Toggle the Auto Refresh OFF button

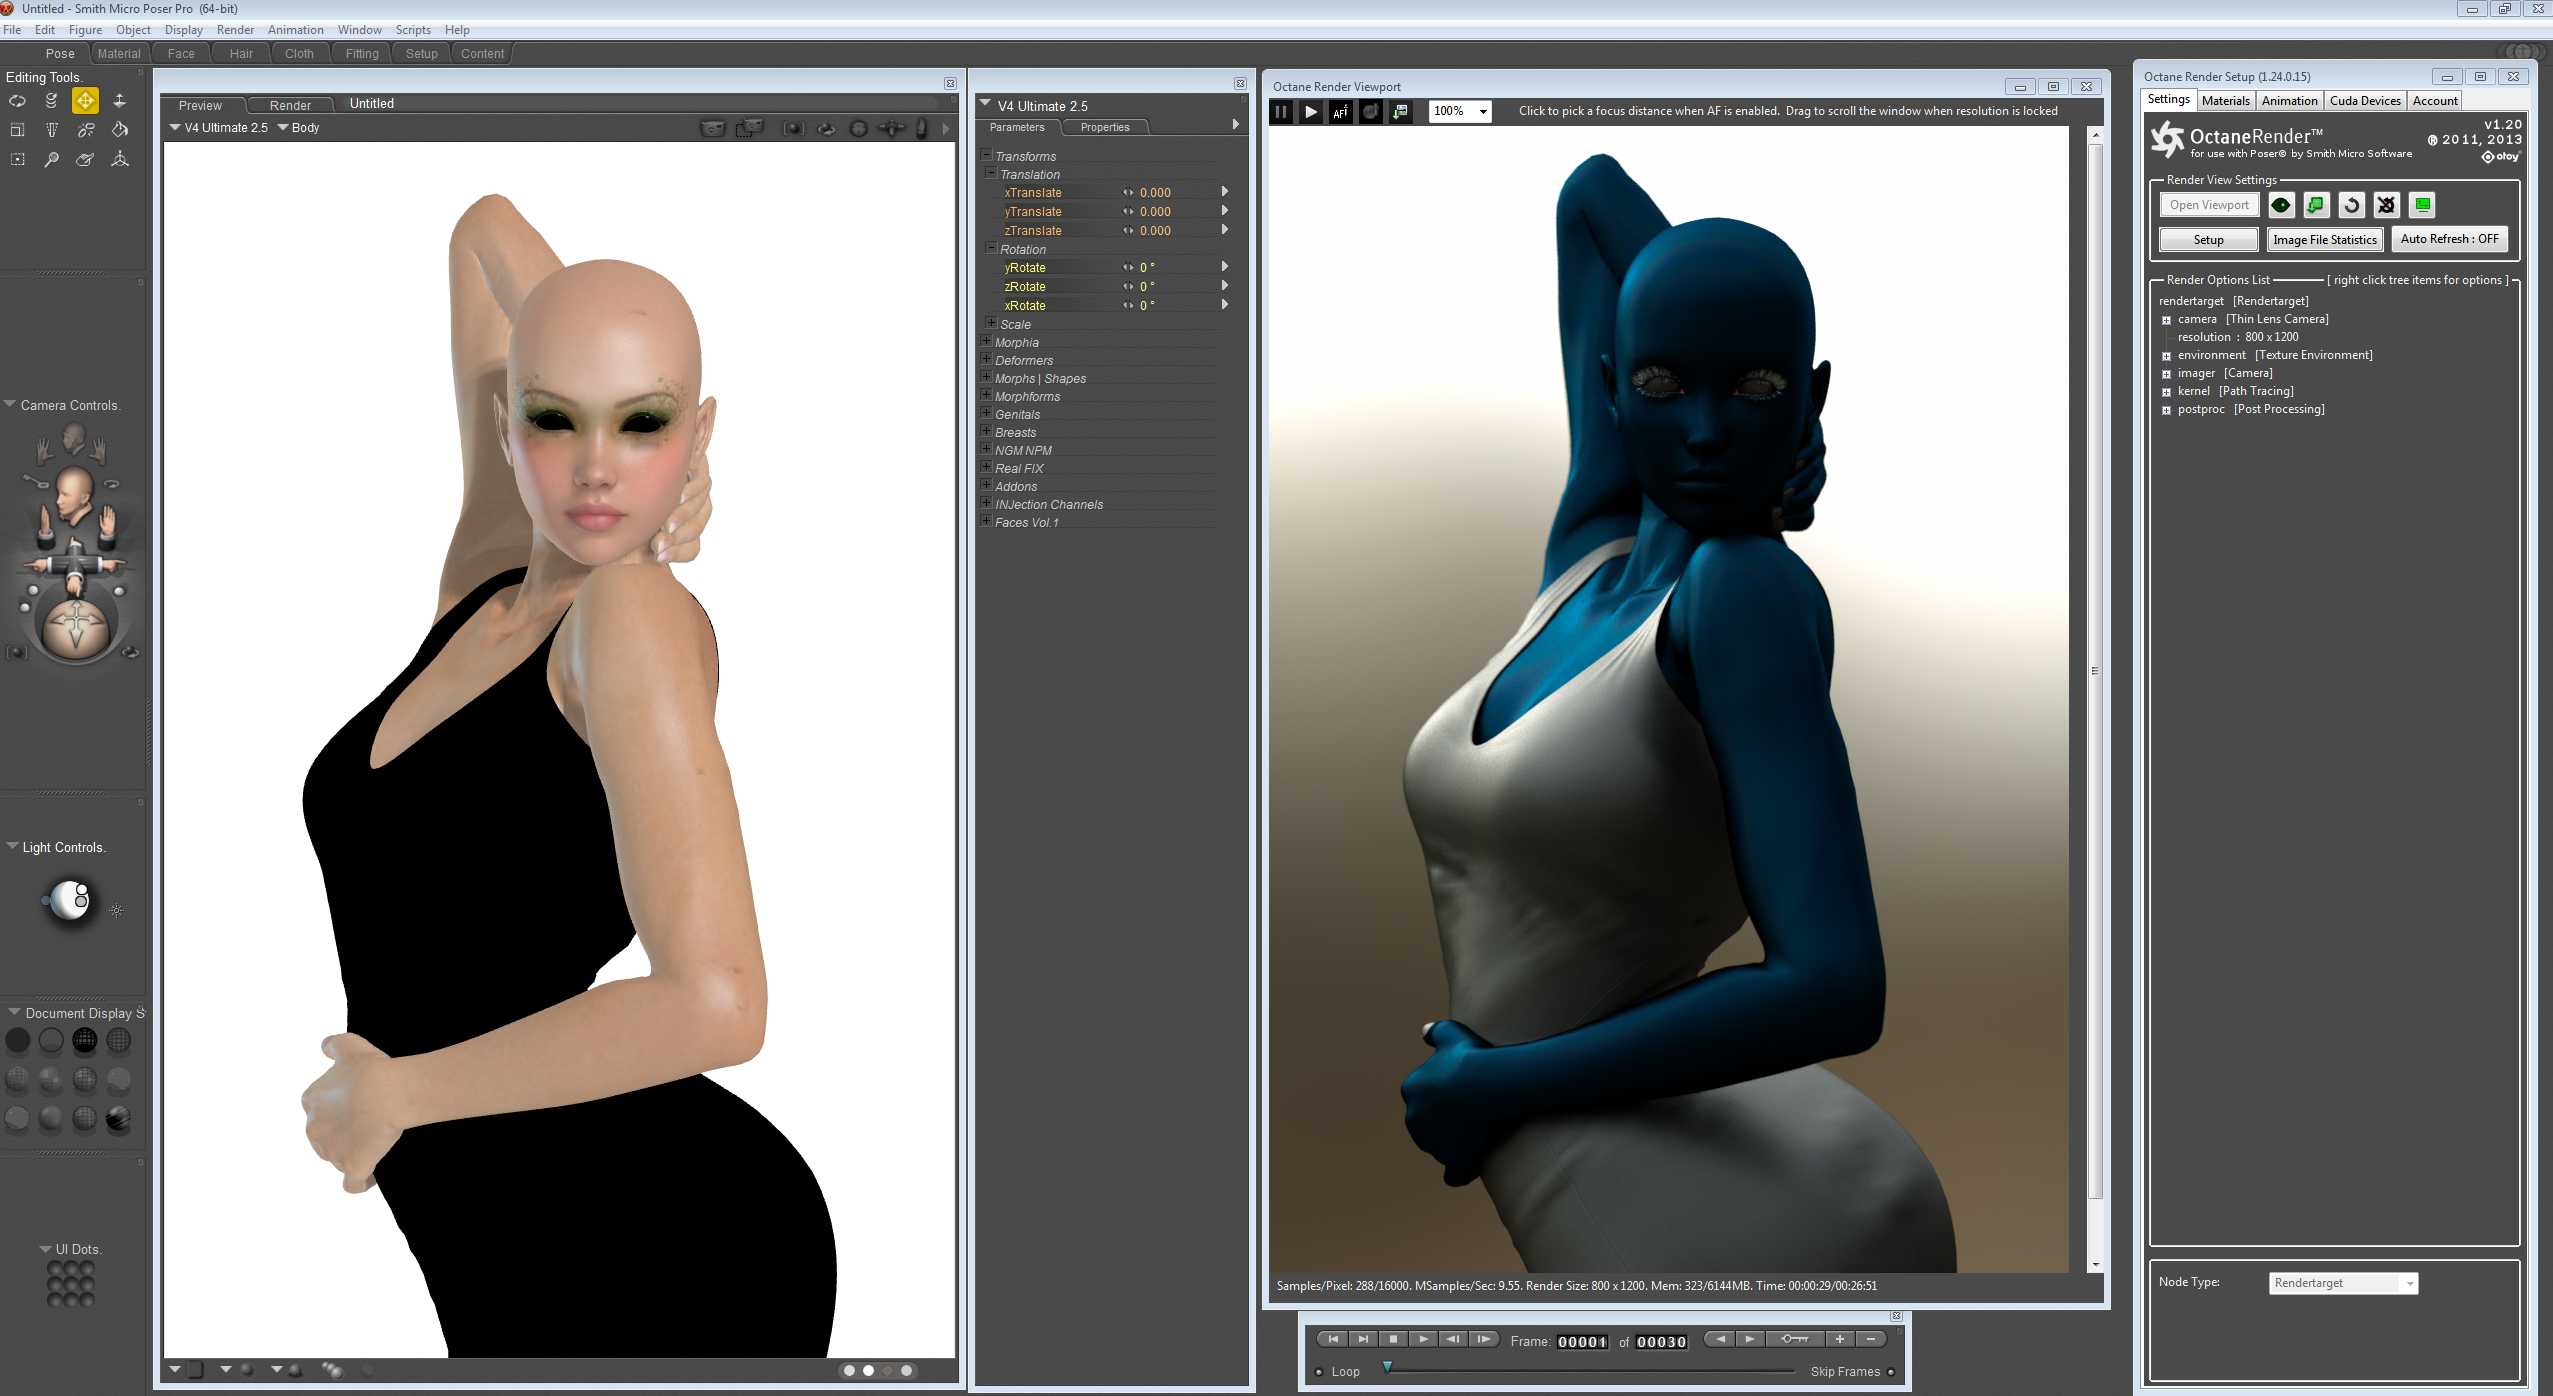click(x=2449, y=239)
